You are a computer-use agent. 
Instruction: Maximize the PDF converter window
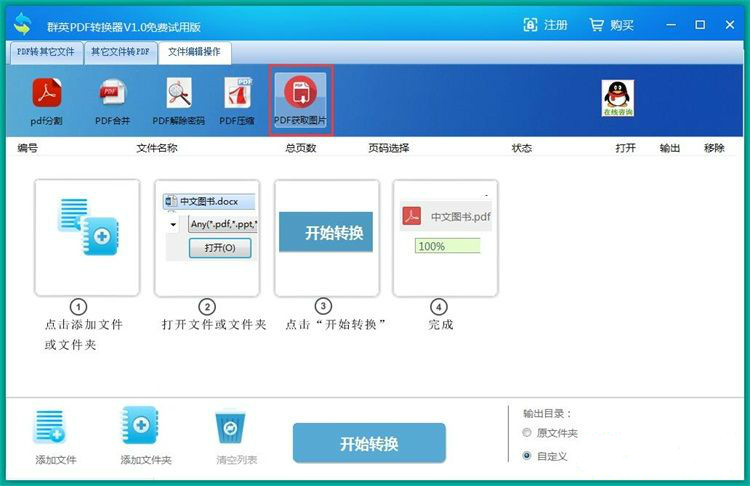(700, 25)
